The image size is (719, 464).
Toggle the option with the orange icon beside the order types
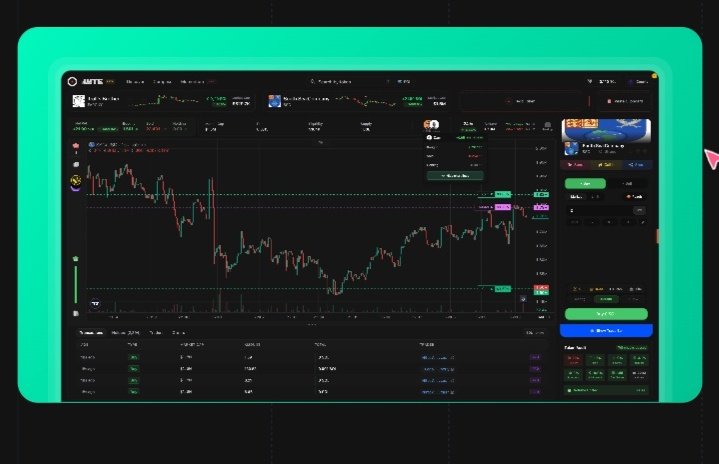pos(635,197)
